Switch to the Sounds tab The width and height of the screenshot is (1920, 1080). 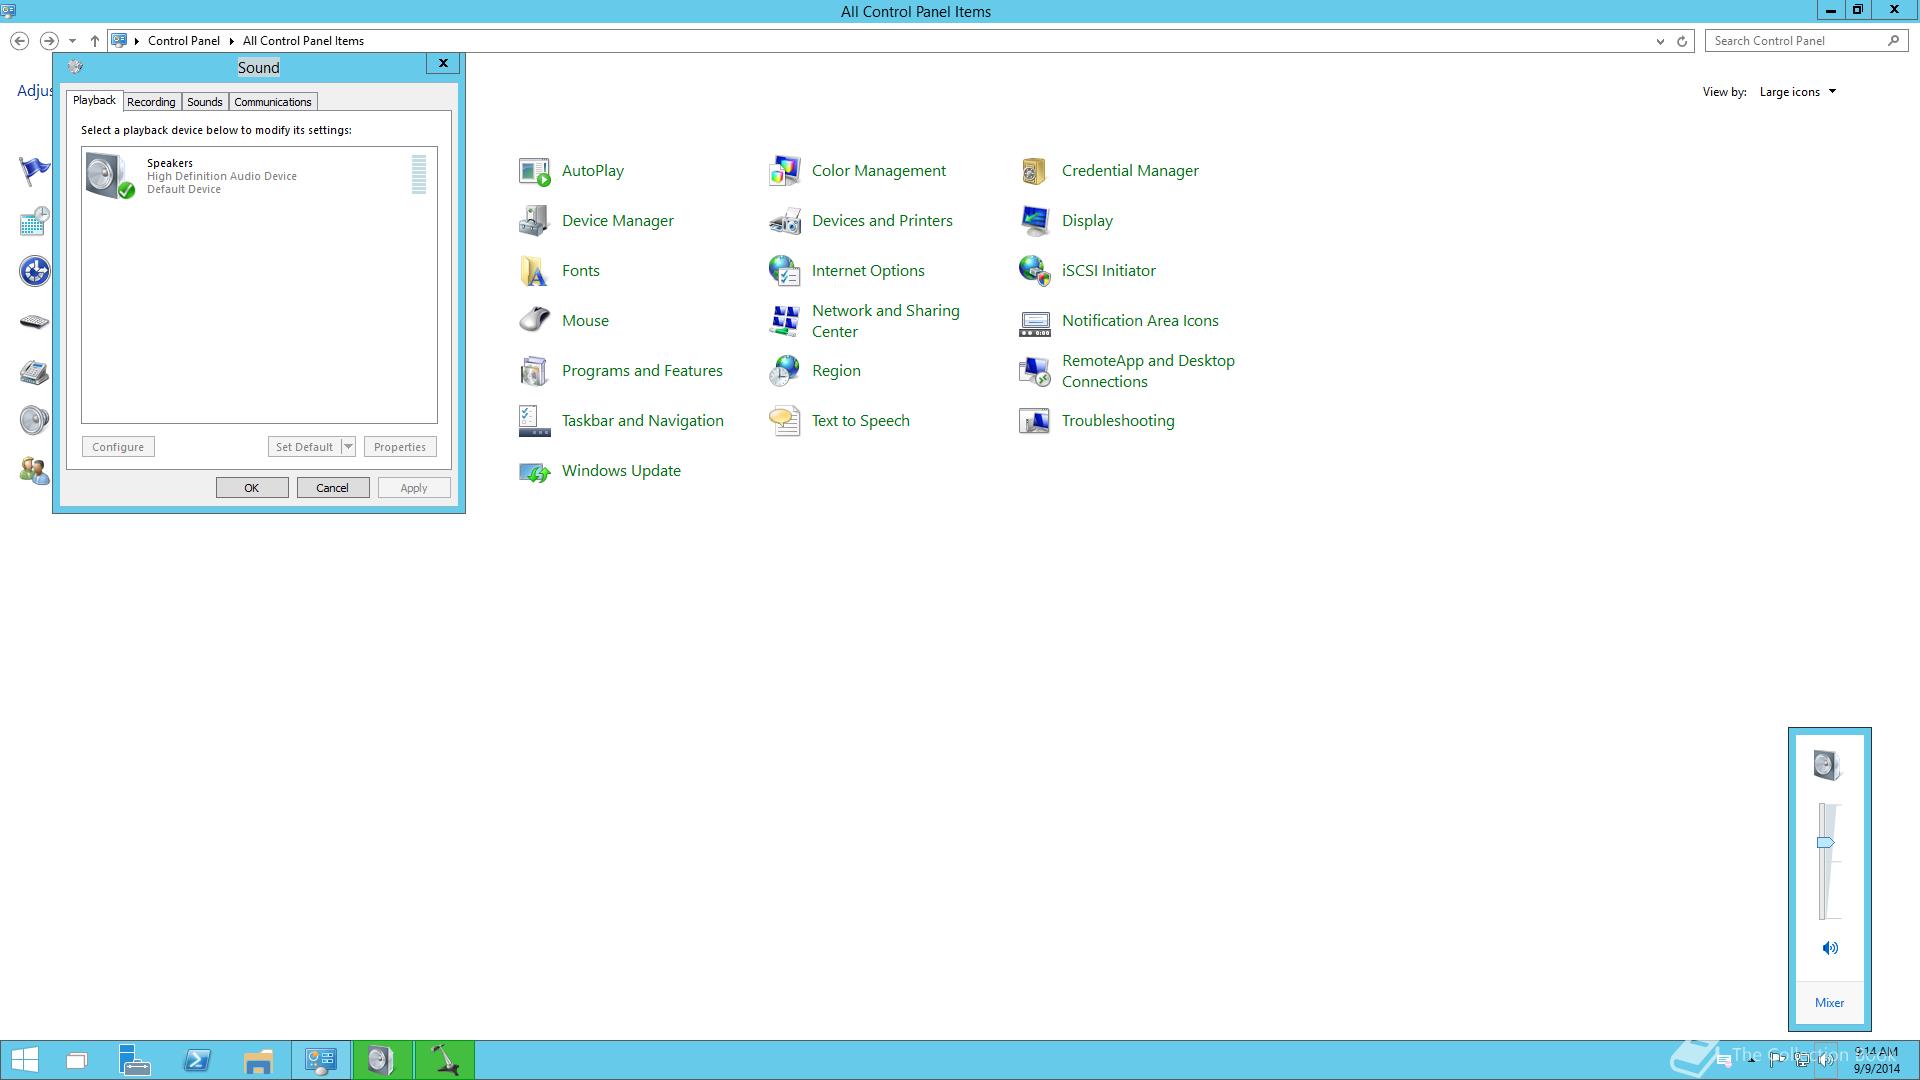coord(205,102)
